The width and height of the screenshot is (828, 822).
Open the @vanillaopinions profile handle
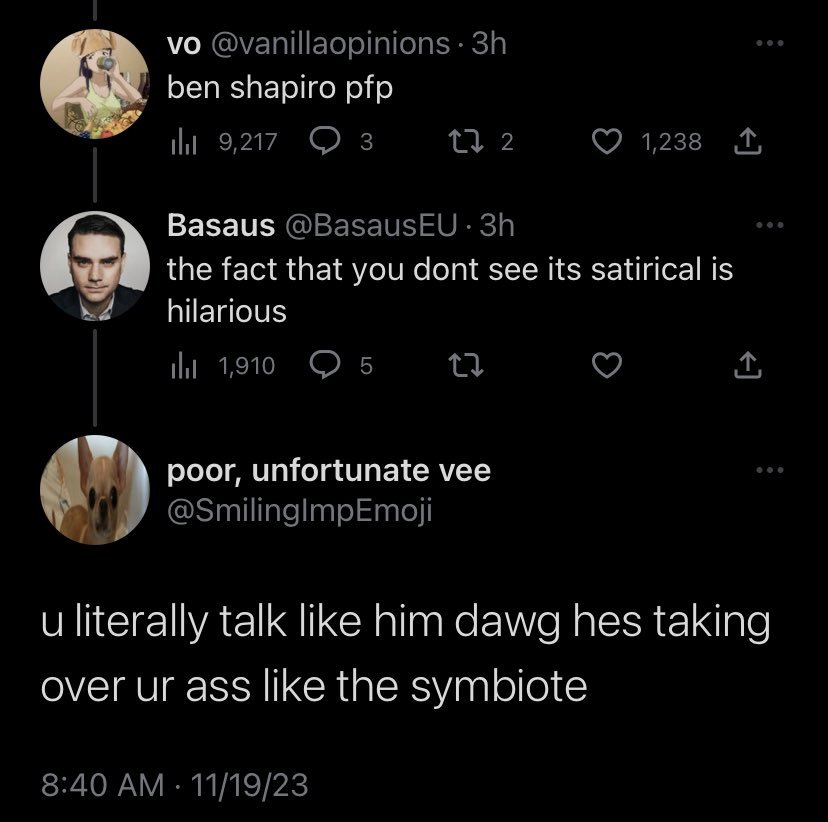click(328, 42)
